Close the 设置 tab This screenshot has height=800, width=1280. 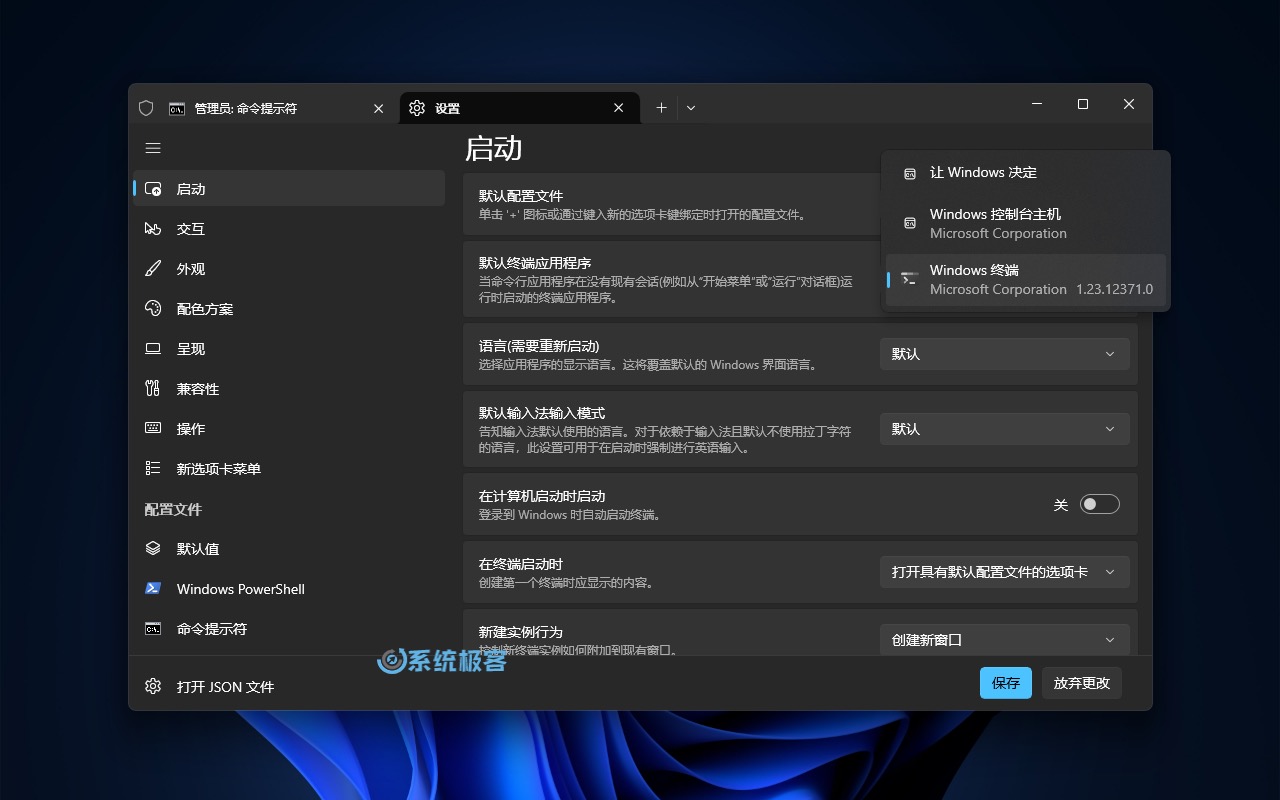tap(619, 108)
